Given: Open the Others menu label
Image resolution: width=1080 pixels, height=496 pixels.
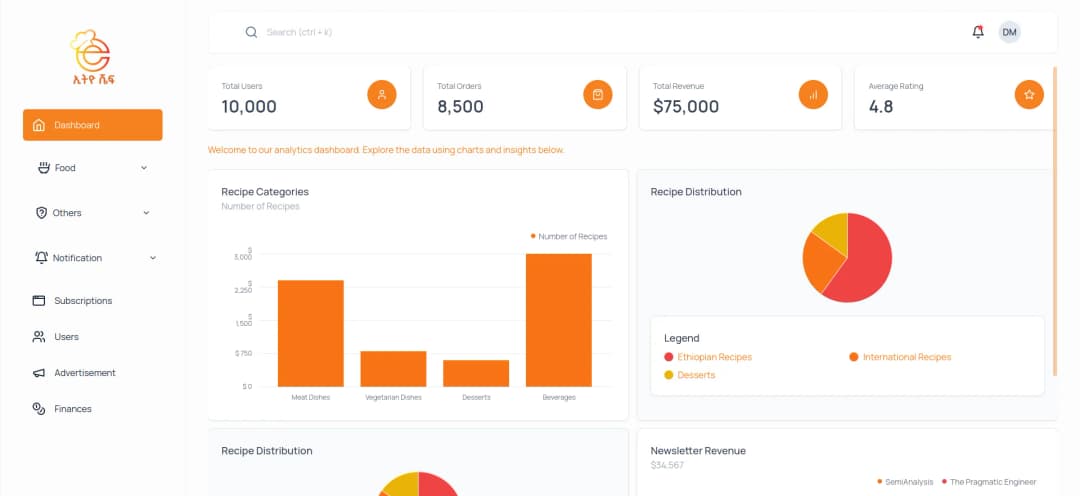Looking at the screenshot, I should point(67,213).
